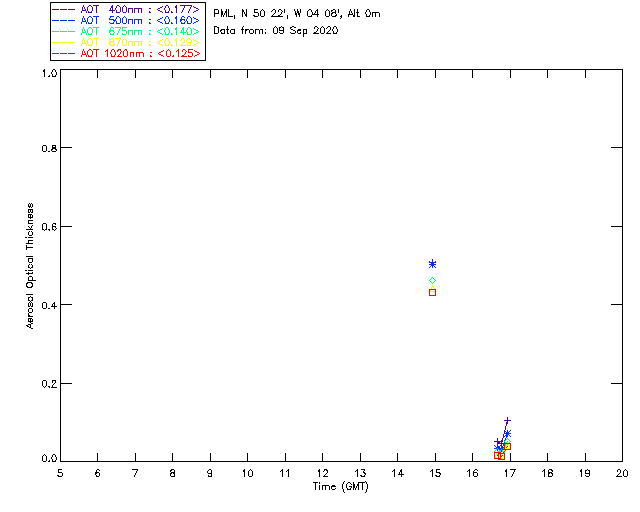Viewport: 640px width, 512px height.
Task: Click the x-axis tick label 11
Action: click(285, 473)
